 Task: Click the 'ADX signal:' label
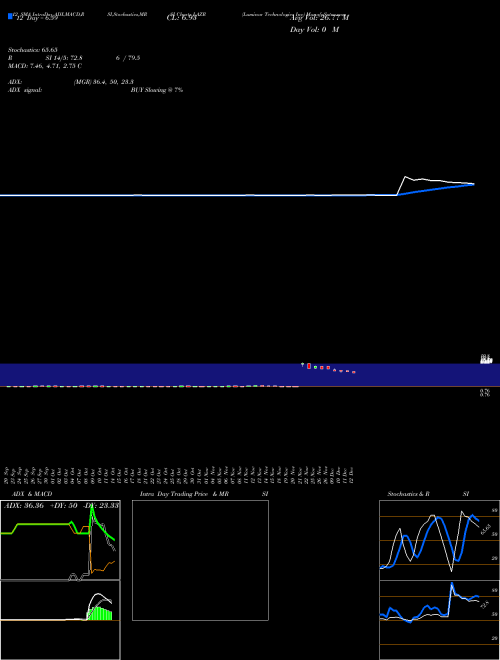pyautogui.click(x=25, y=90)
